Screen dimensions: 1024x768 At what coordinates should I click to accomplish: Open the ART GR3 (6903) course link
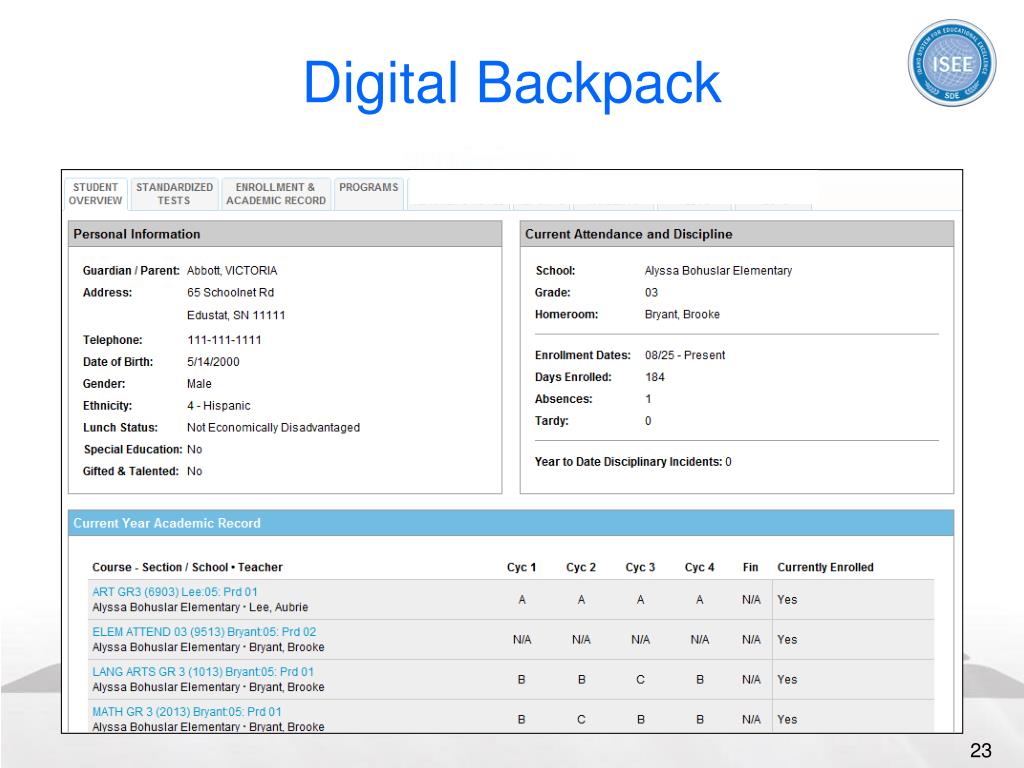[174, 592]
